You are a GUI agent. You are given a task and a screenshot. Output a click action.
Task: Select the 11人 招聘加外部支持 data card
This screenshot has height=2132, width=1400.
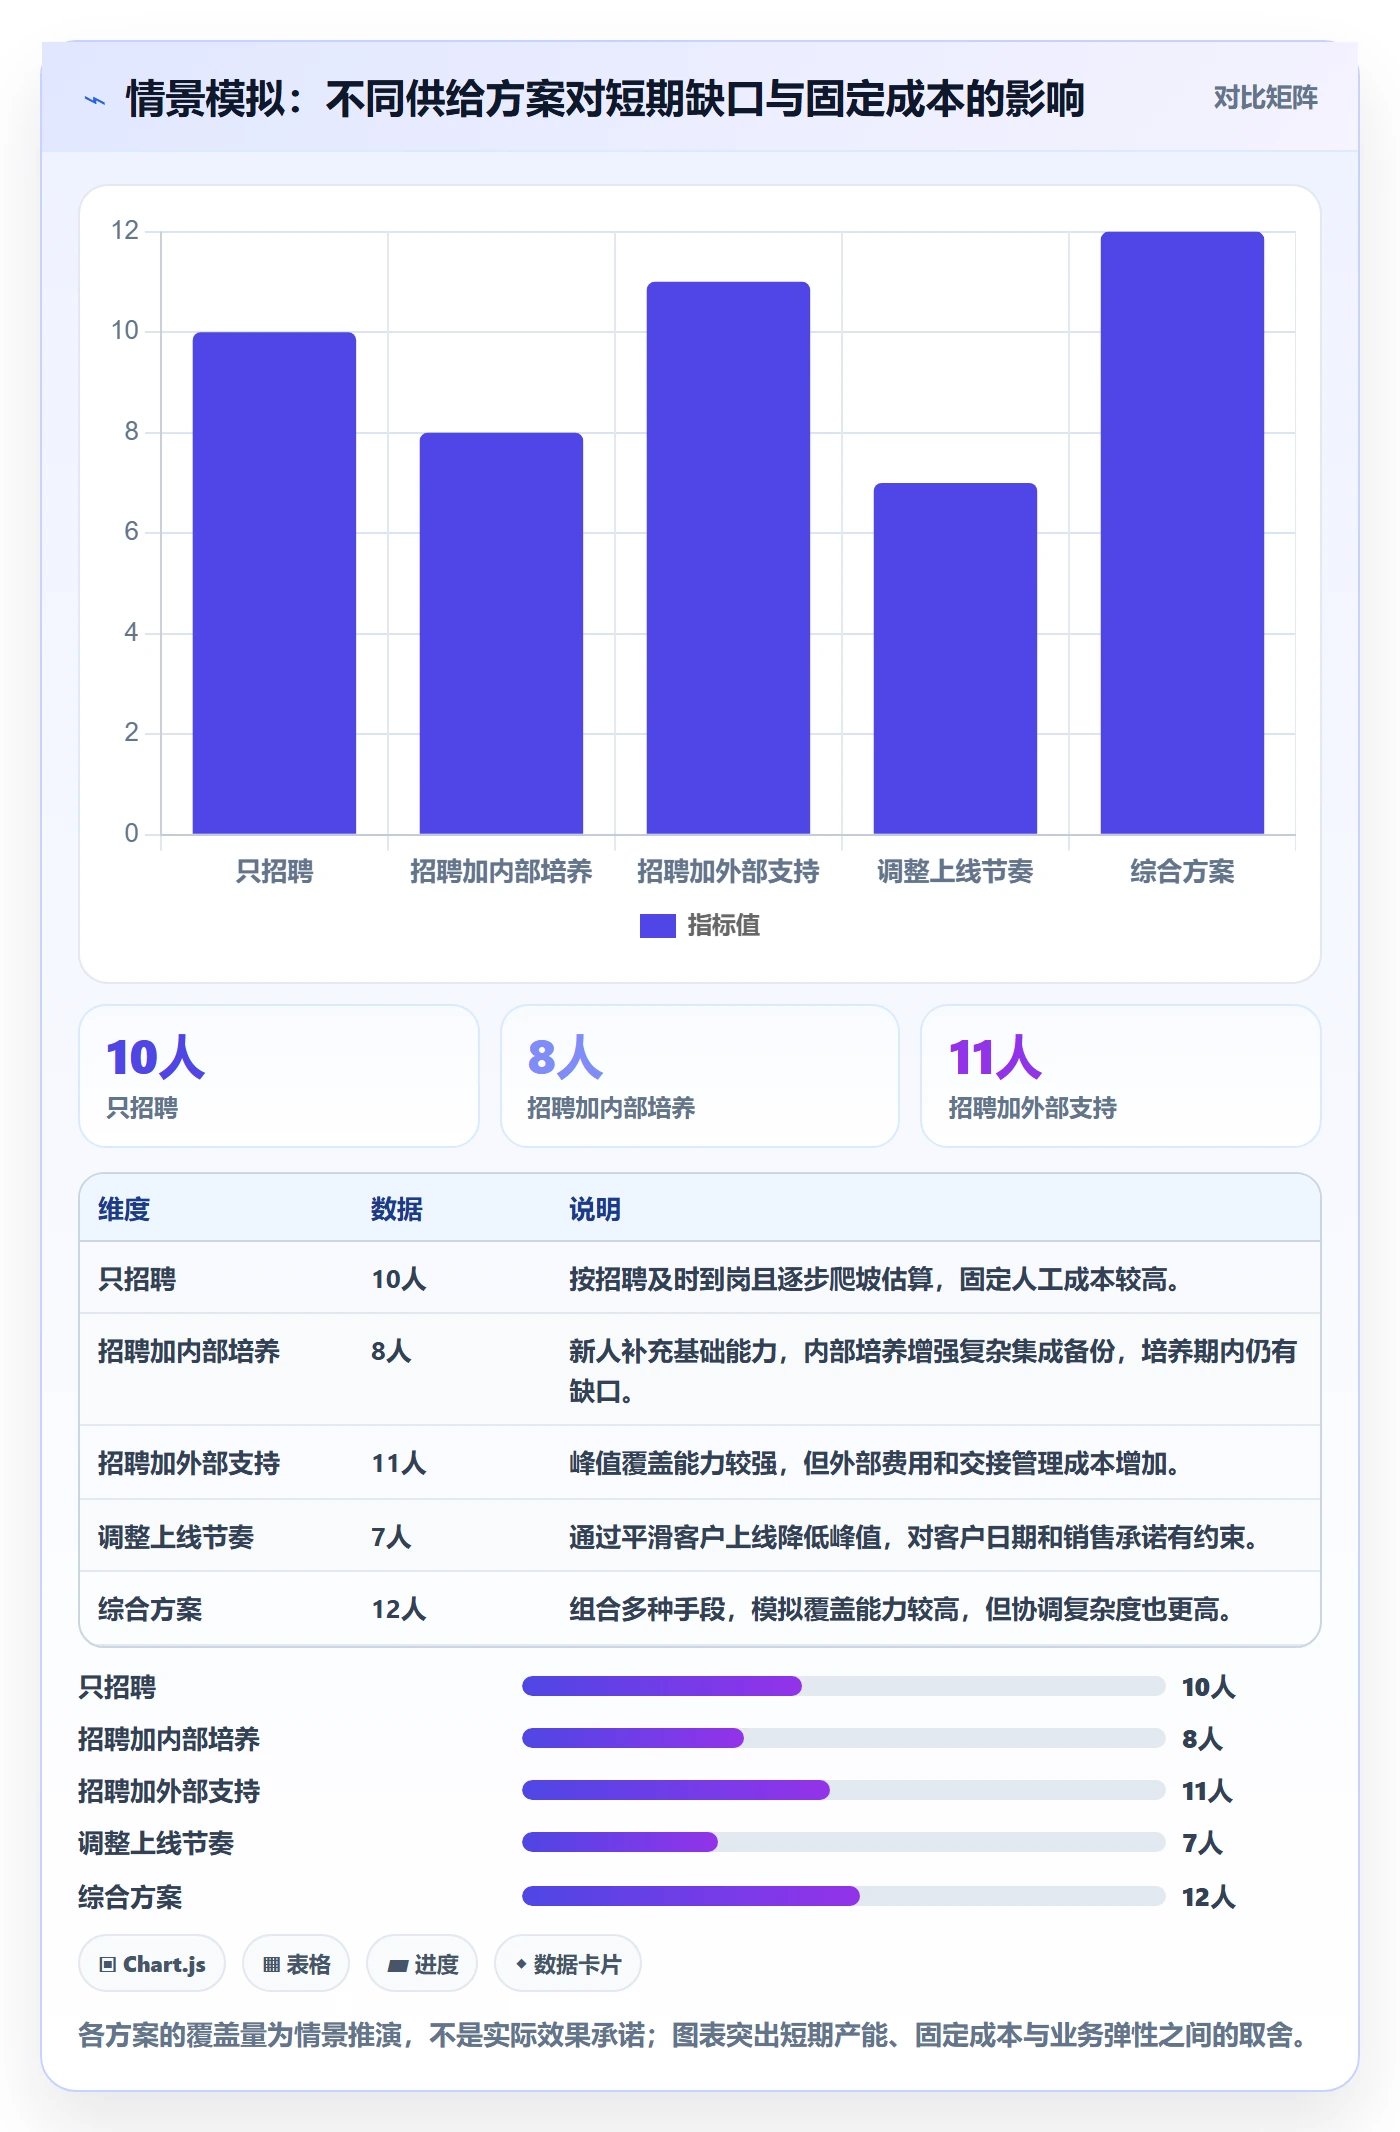coord(1121,1076)
